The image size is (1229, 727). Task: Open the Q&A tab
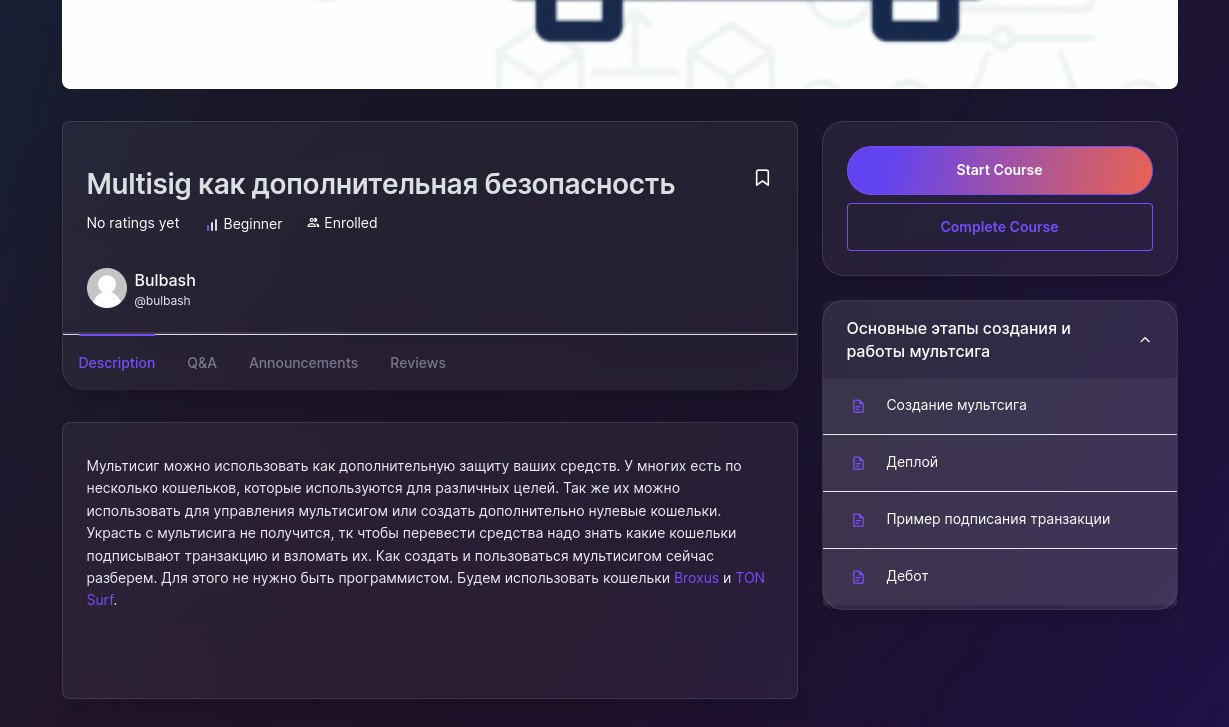click(202, 363)
